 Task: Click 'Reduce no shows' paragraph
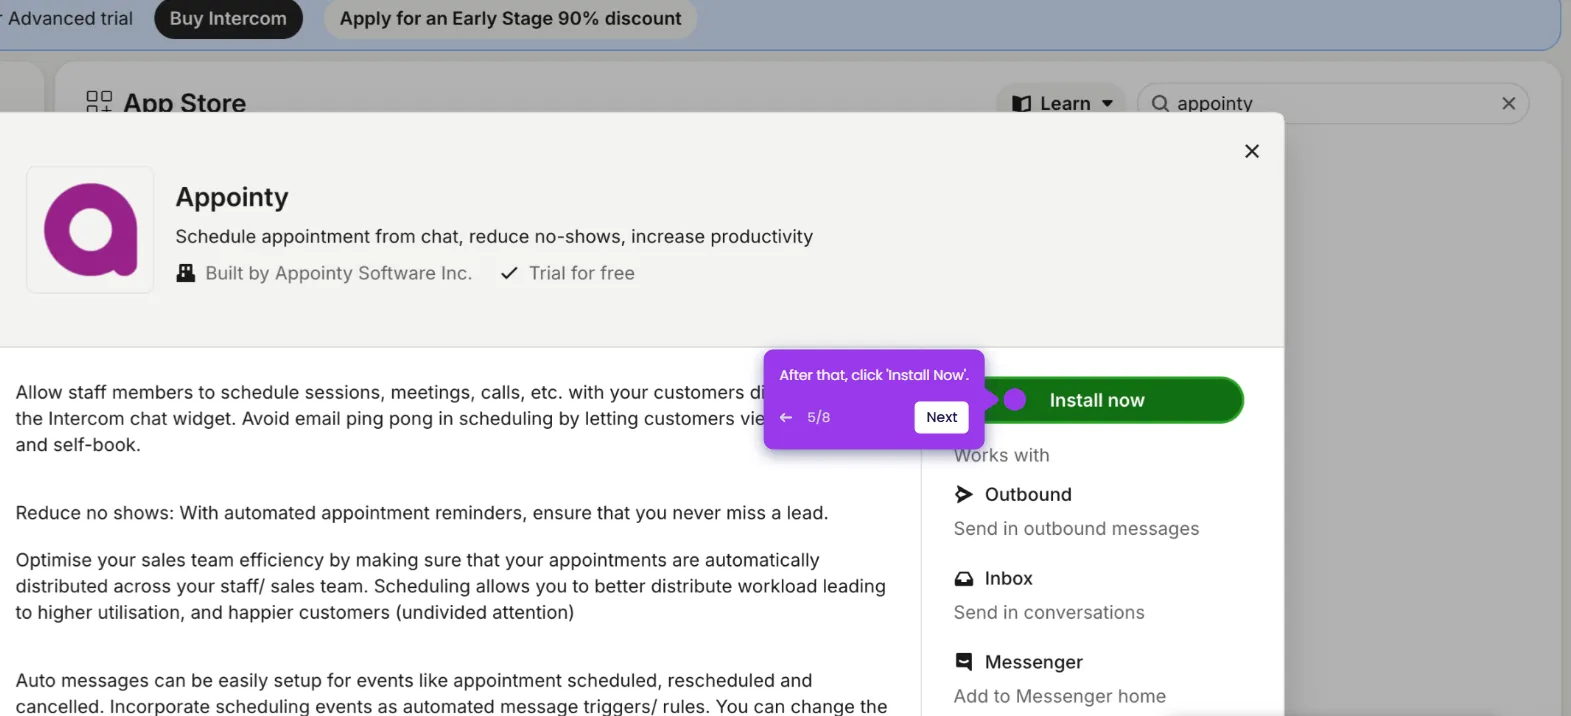tap(422, 513)
